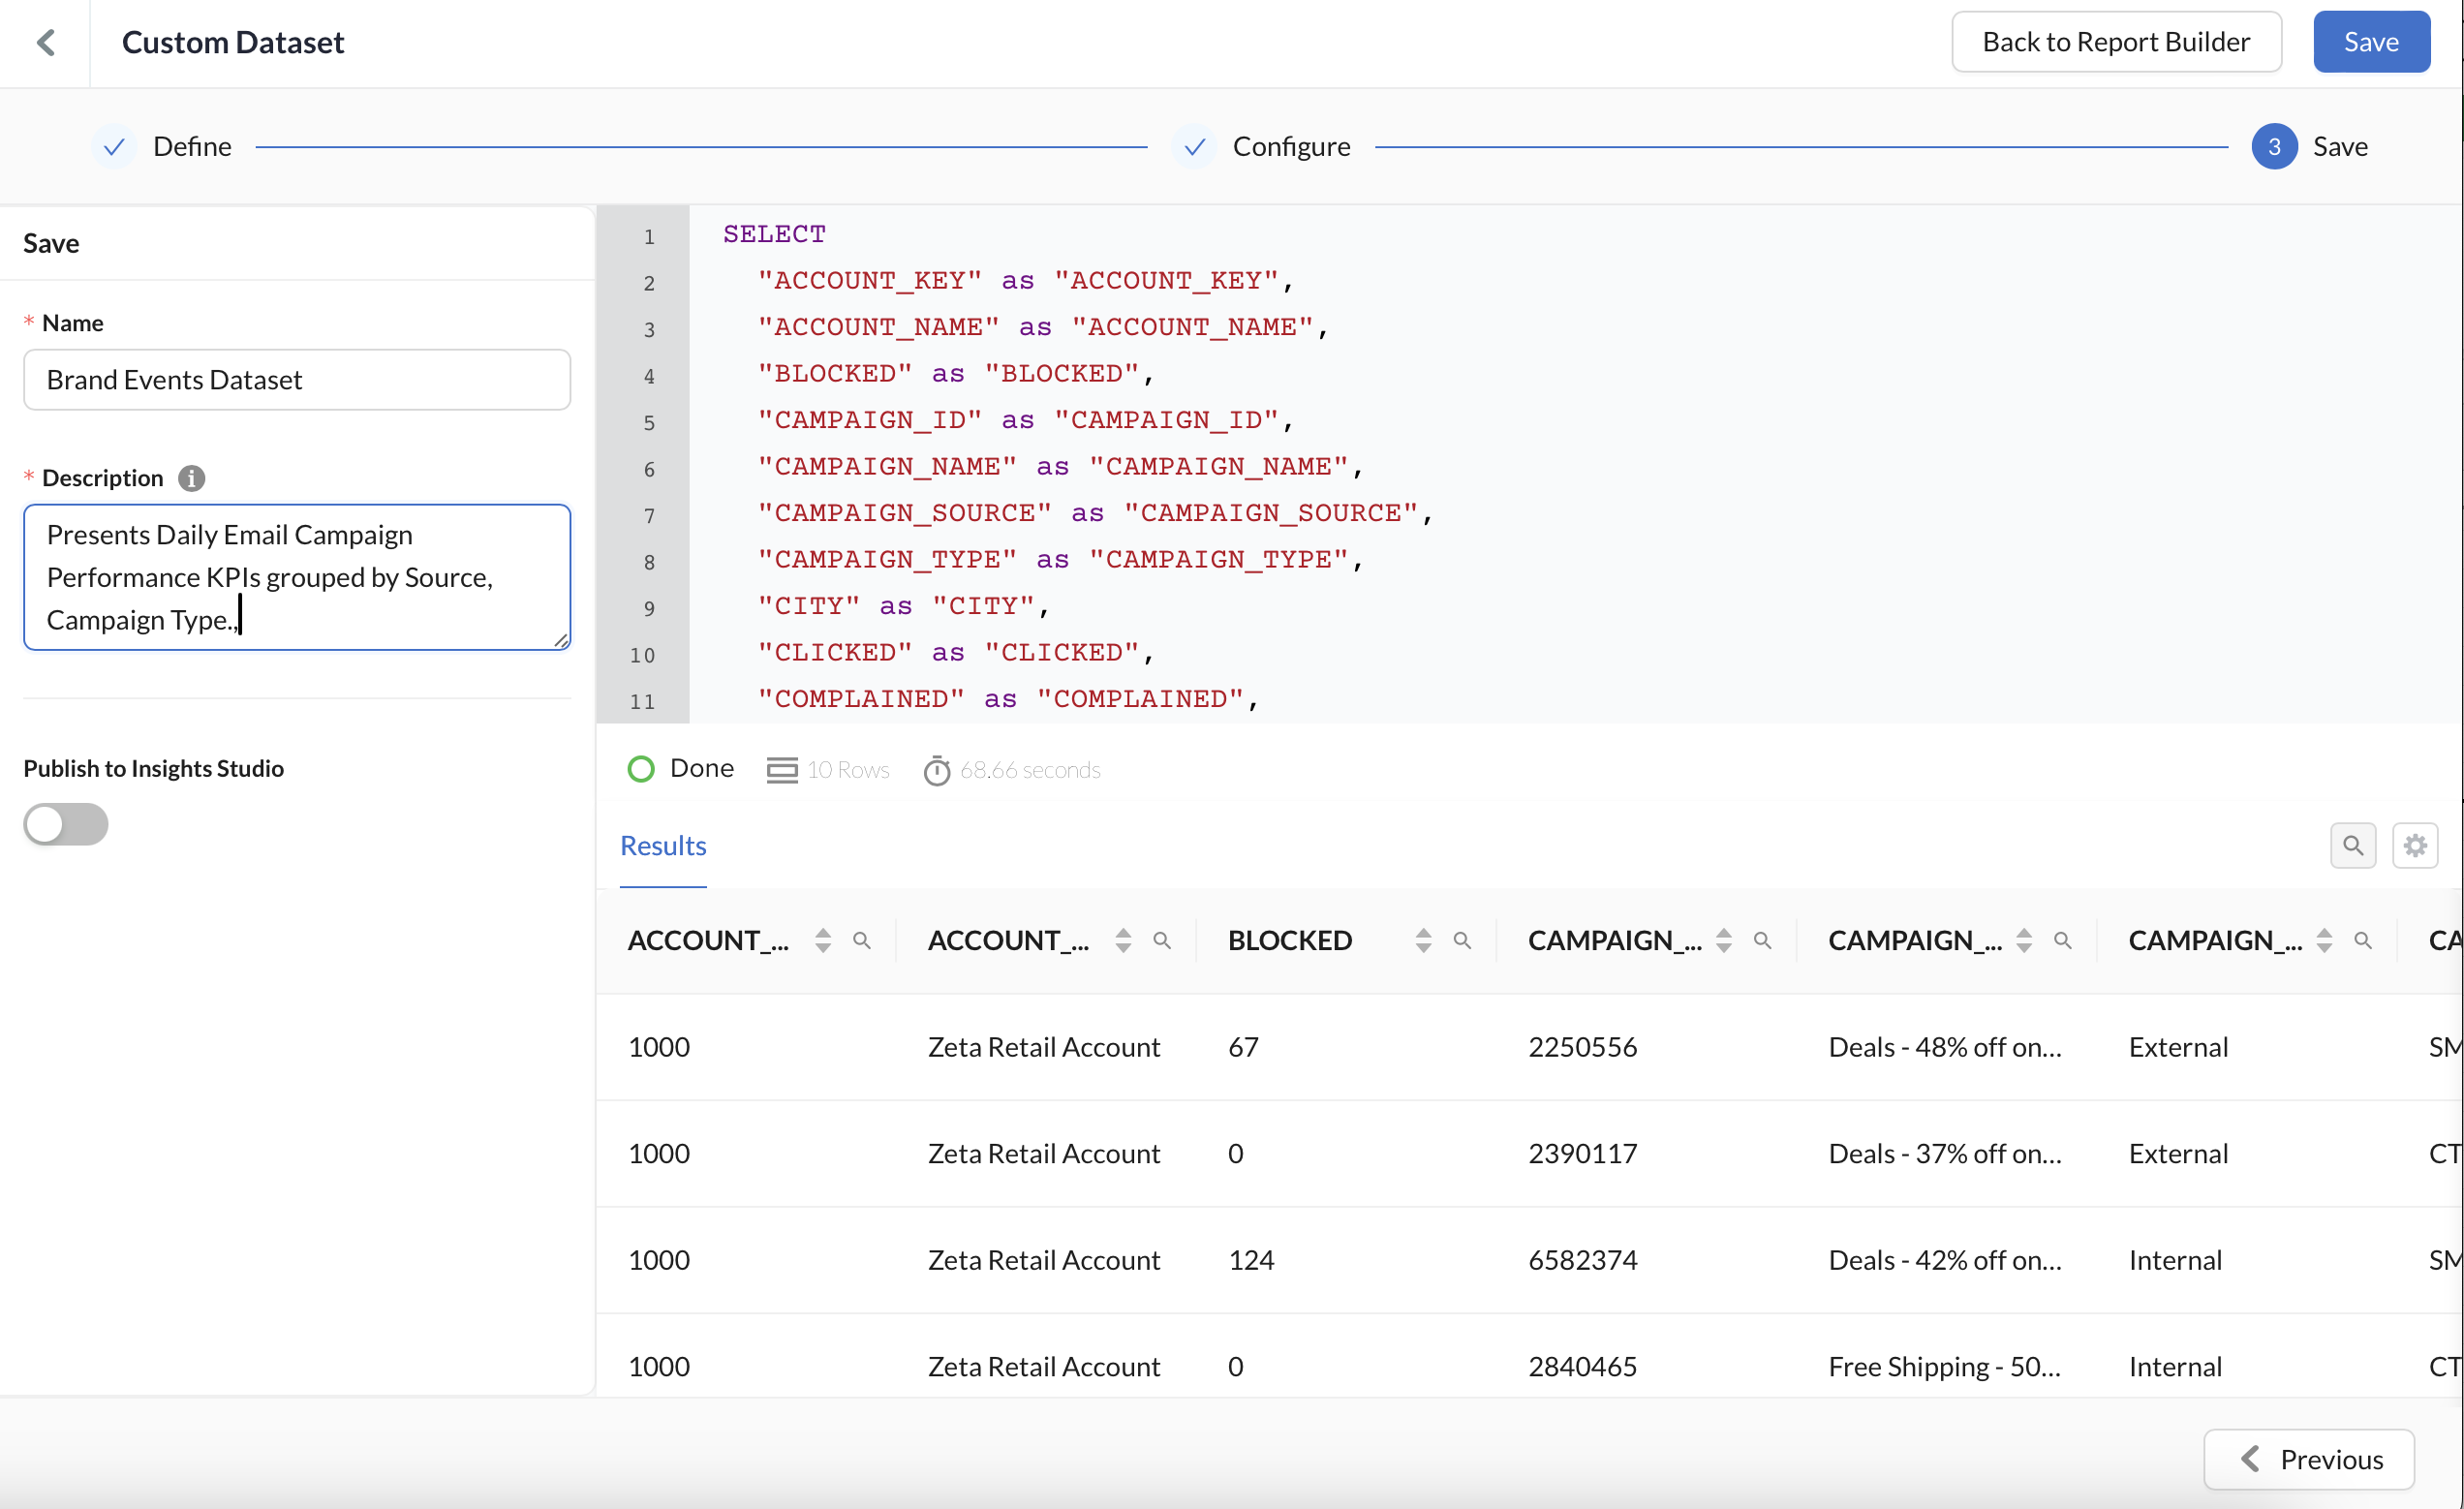Image resolution: width=2464 pixels, height=1509 pixels.
Task: Select the Results tab
Action: pos(663,846)
